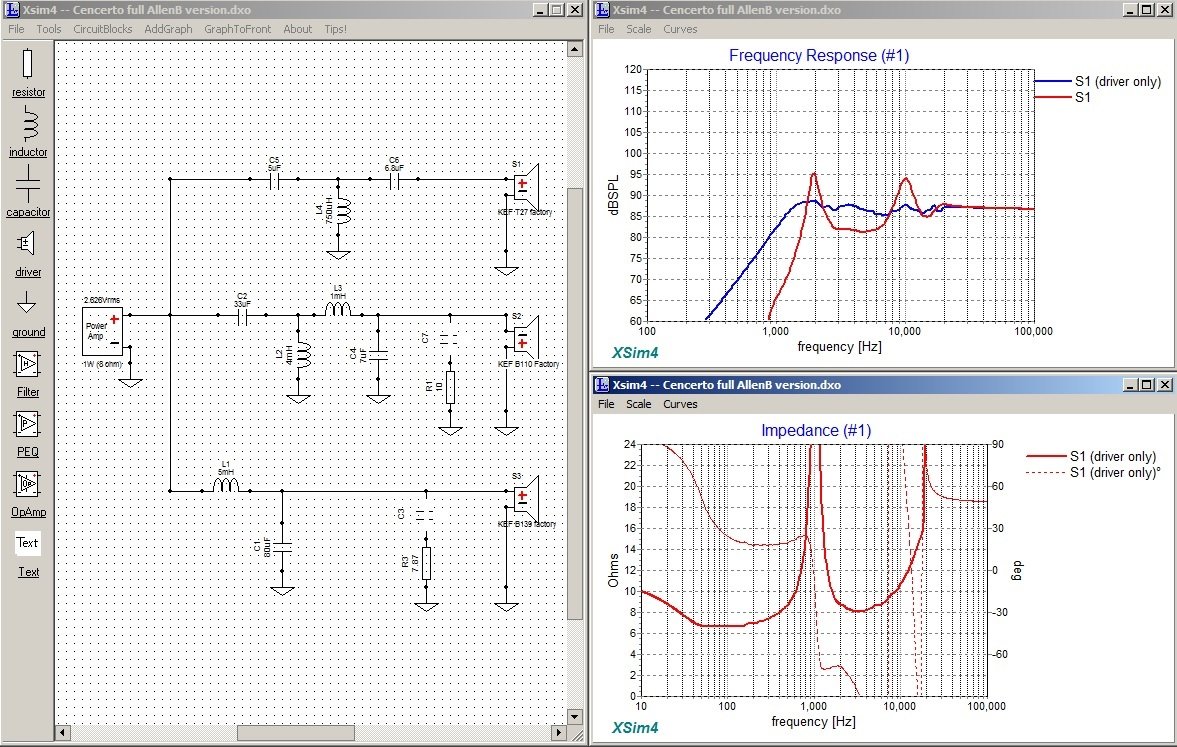Click the schematic horizontal scrollbar thumb
This screenshot has width=1177, height=747.
pyautogui.click(x=294, y=732)
